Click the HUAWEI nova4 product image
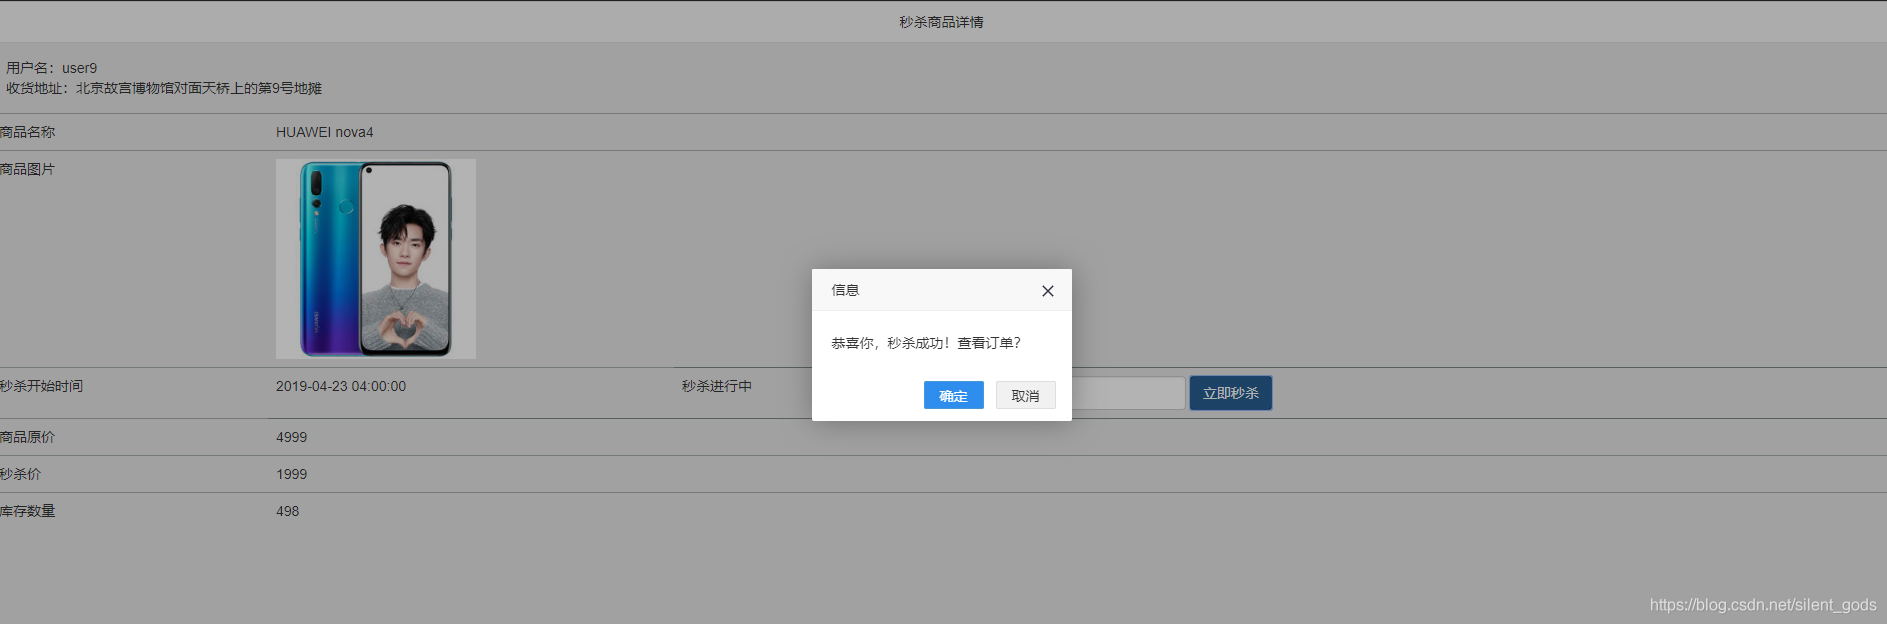This screenshot has width=1887, height=624. click(x=376, y=259)
